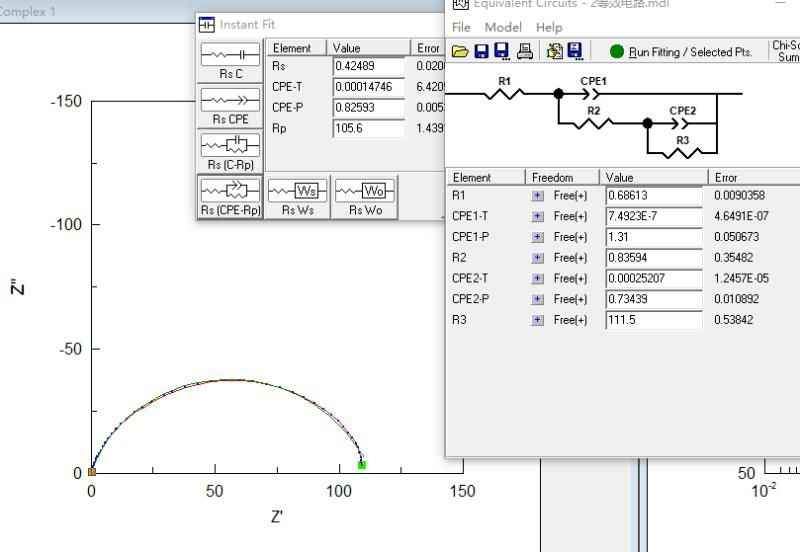This screenshot has height=552, width=800.
Task: Pick the Rs (C-Rp) circuit model
Action: [230, 150]
